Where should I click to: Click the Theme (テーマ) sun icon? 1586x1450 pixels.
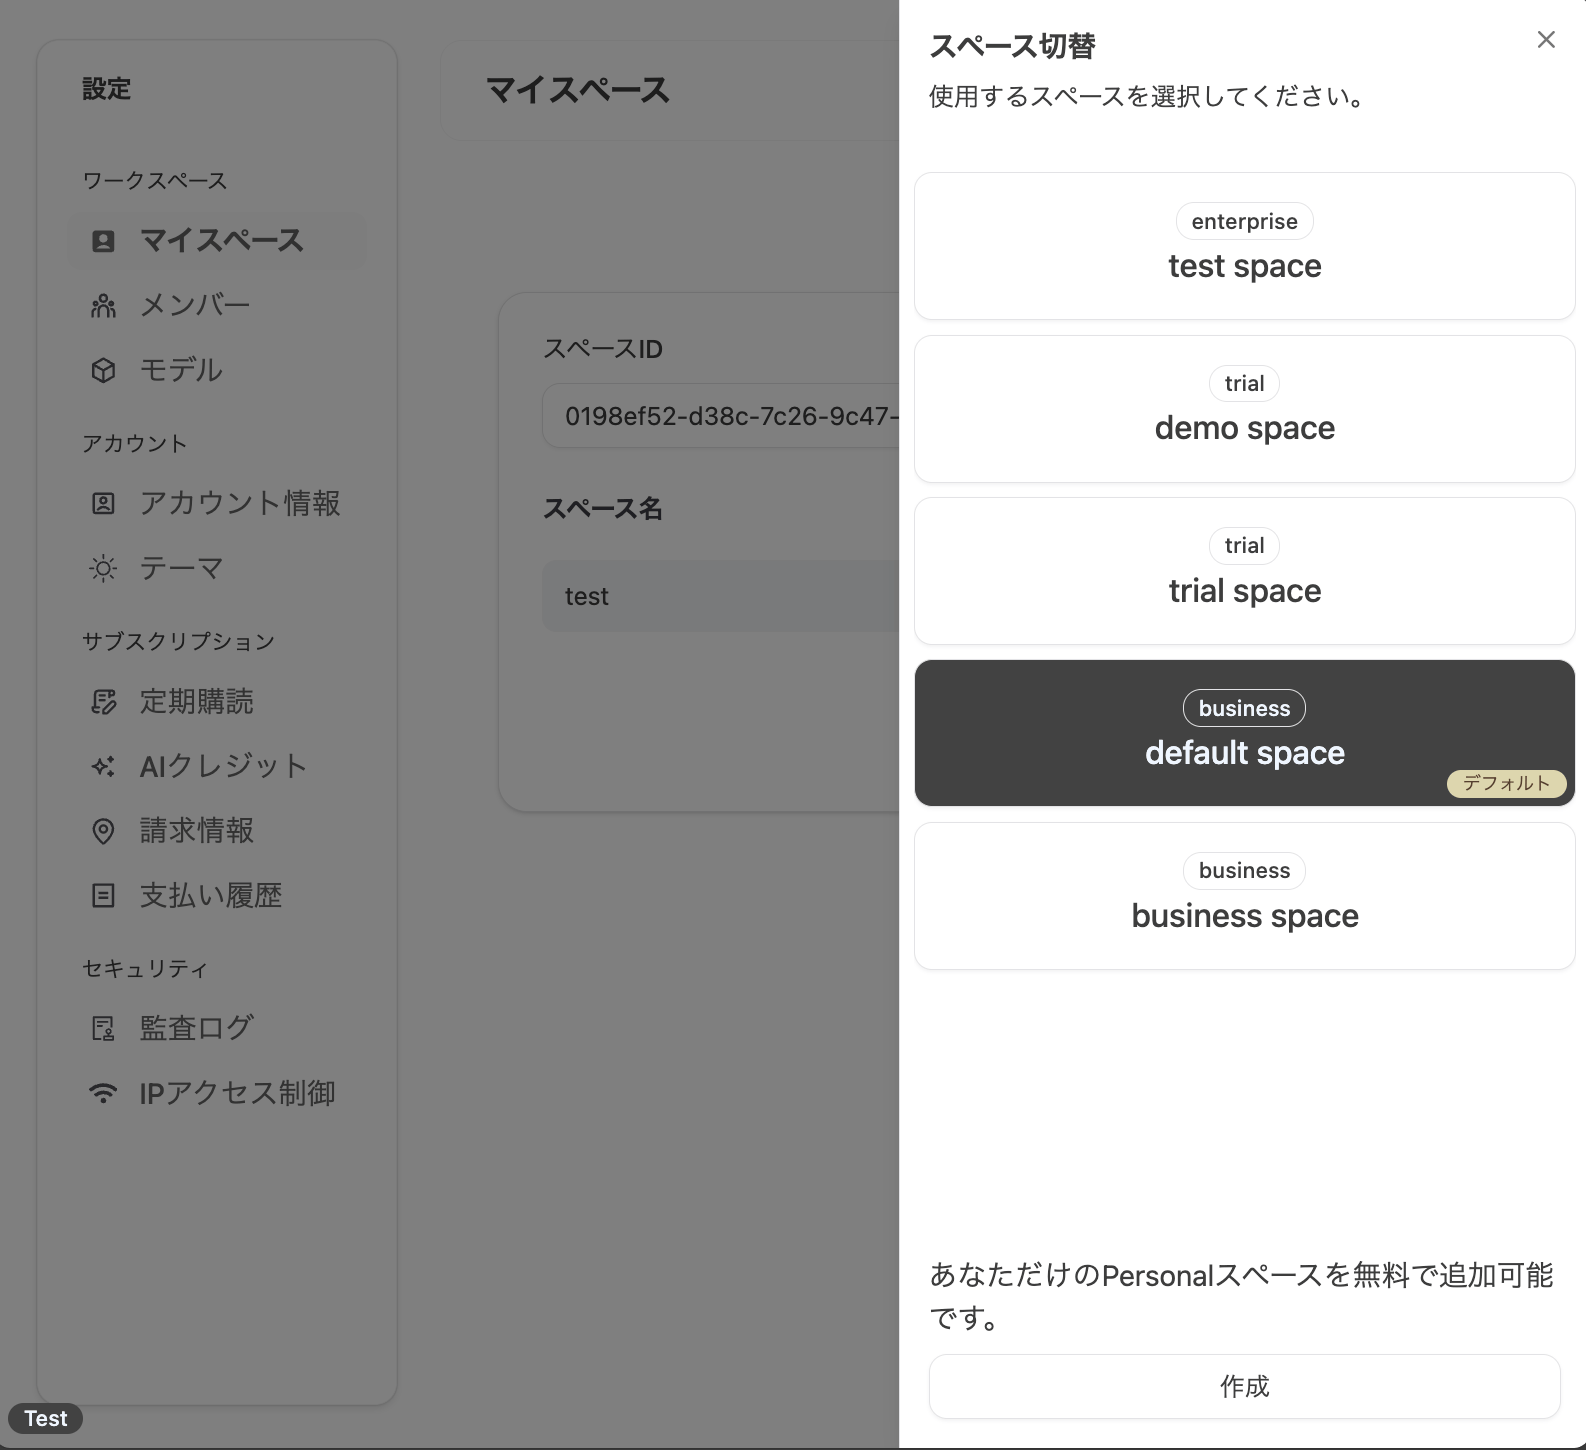point(103,569)
